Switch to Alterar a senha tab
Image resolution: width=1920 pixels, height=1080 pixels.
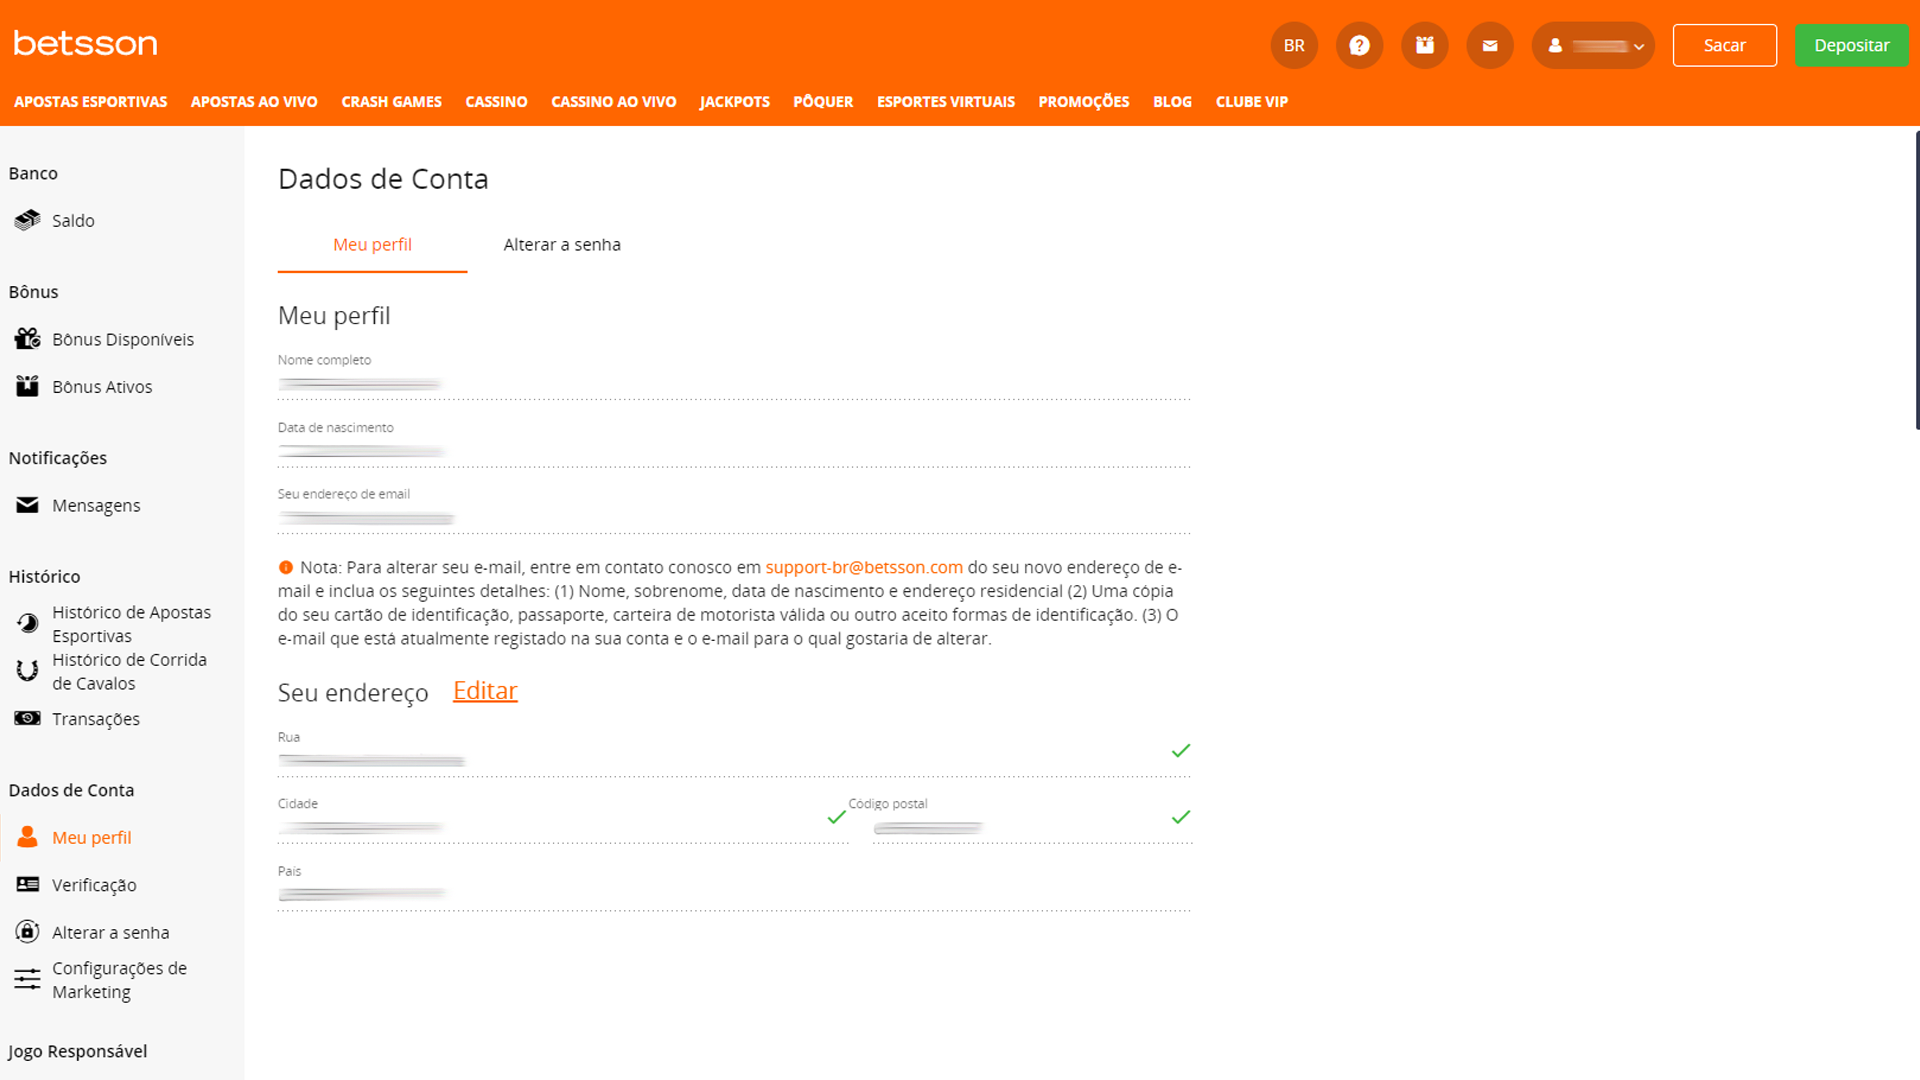coord(562,245)
